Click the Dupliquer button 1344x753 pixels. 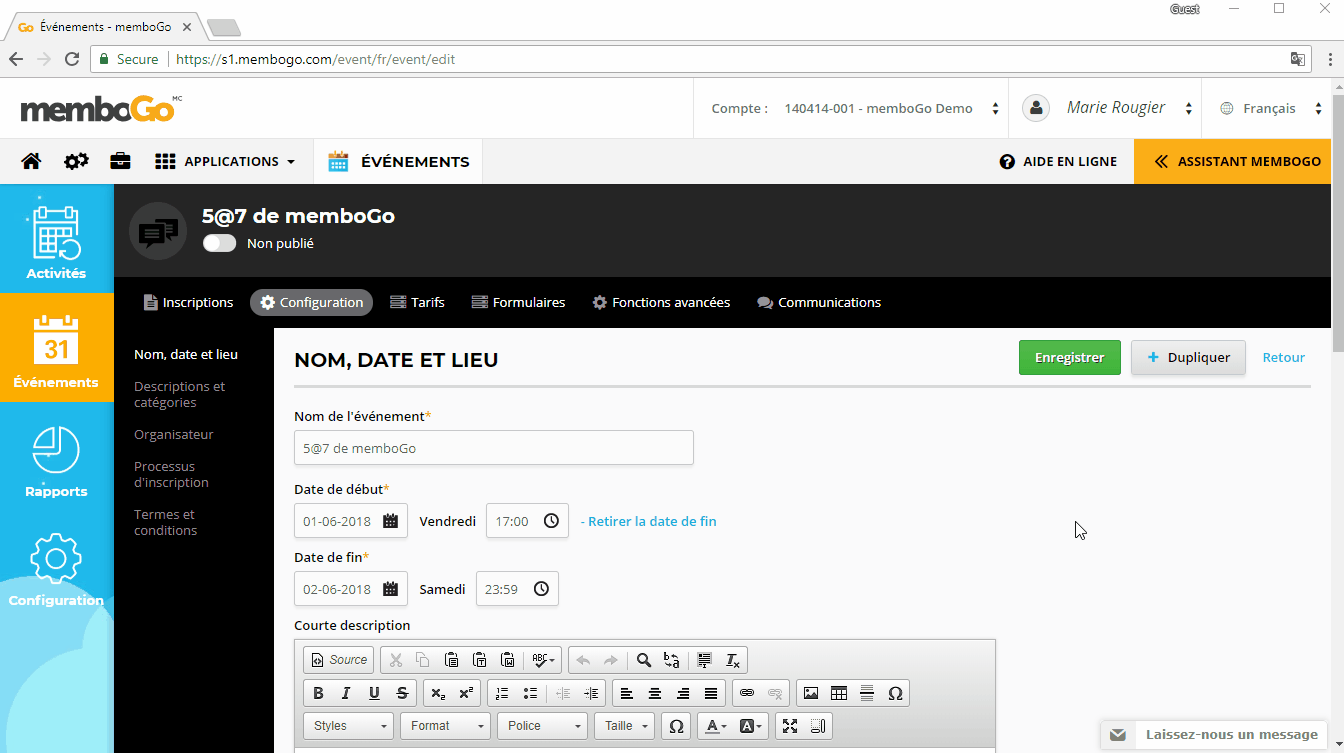pos(1188,357)
